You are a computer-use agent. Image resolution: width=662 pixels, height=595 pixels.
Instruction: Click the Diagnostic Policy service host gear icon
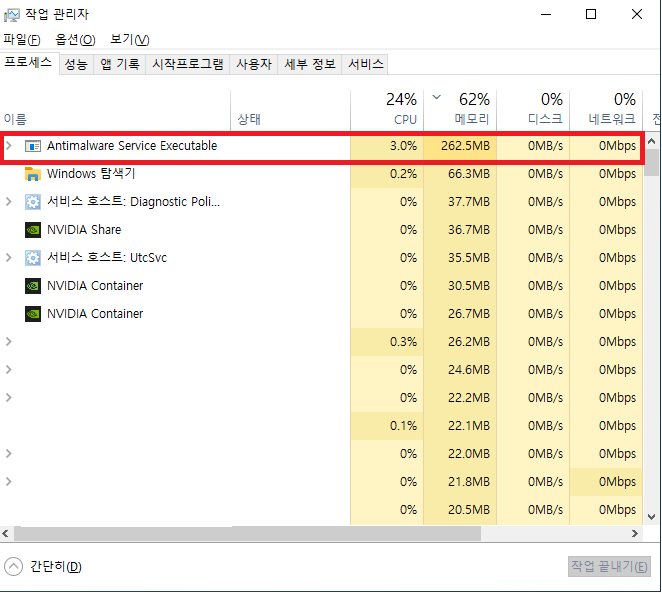coord(33,202)
